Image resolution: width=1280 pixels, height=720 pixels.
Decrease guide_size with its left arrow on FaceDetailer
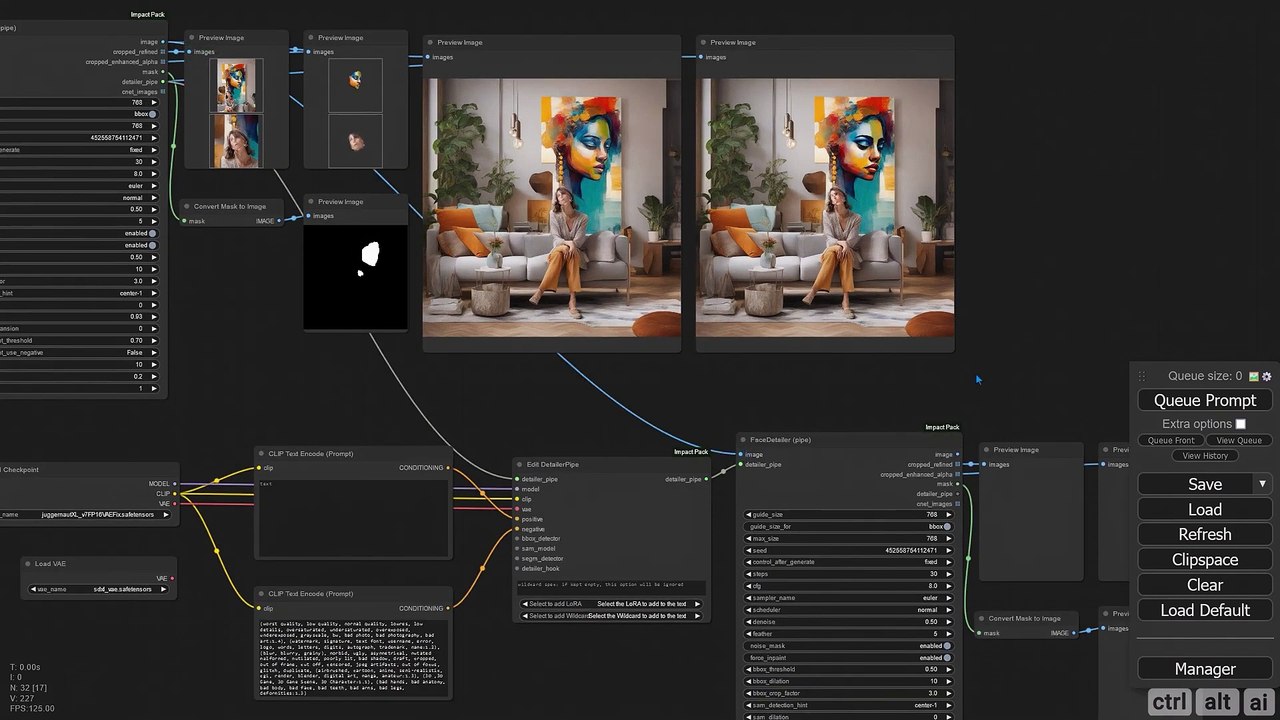click(x=750, y=514)
